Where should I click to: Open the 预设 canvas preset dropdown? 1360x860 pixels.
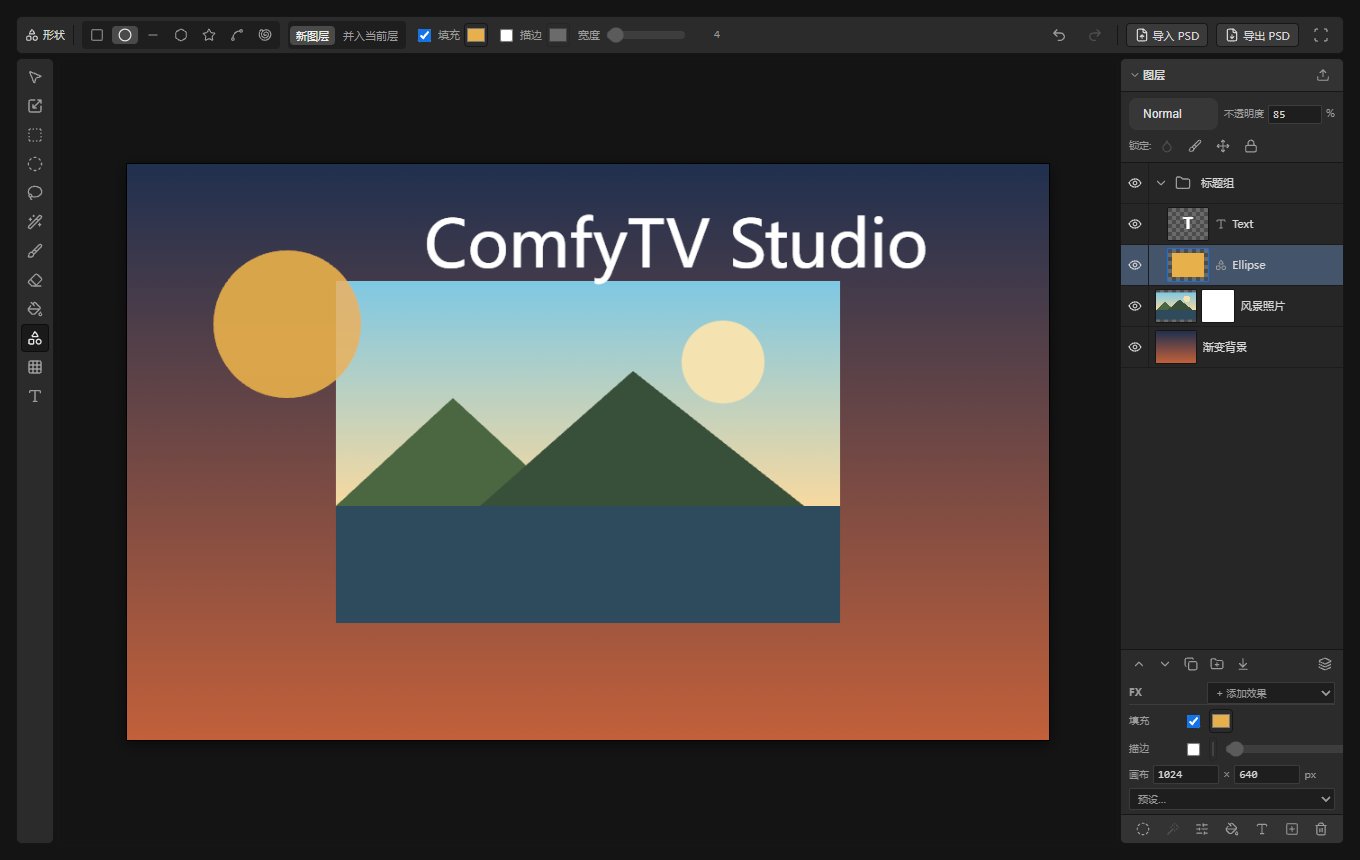pyautogui.click(x=1232, y=799)
